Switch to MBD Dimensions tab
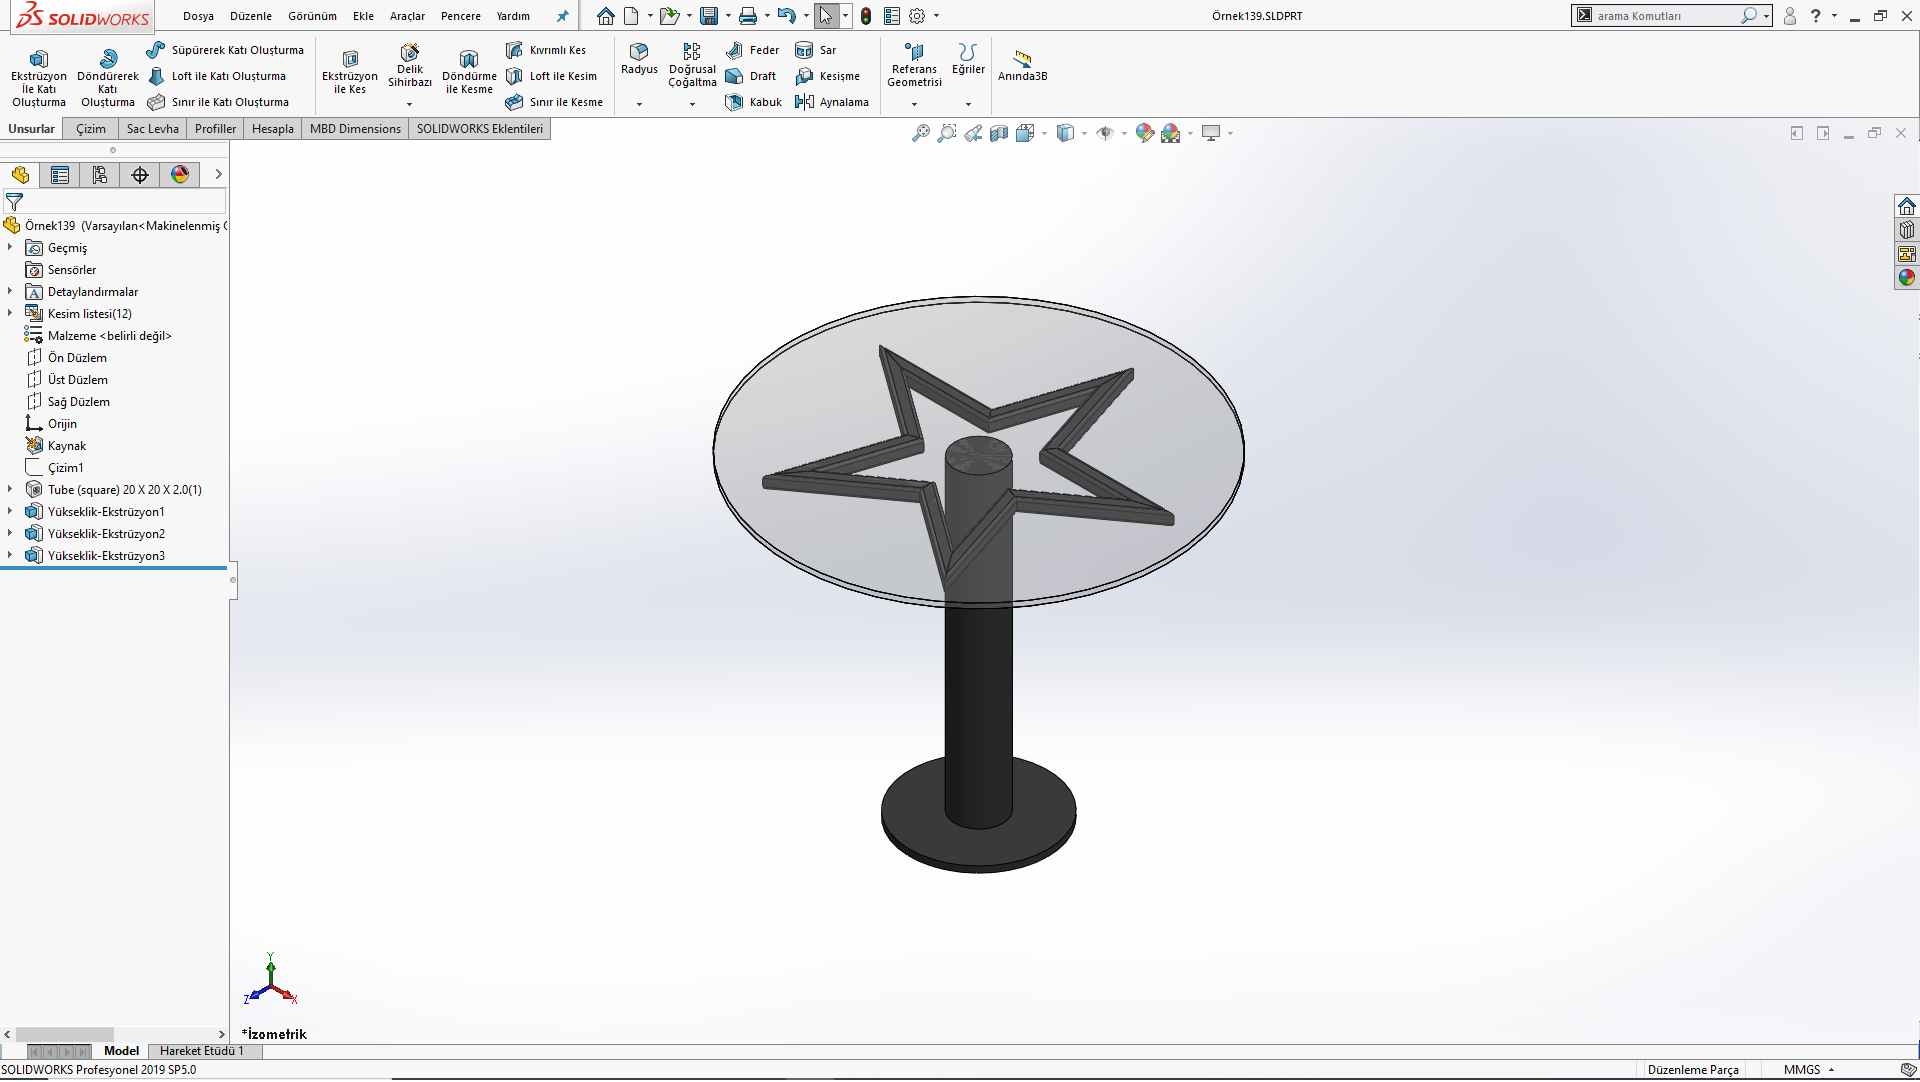This screenshot has height=1082, width=1920. tap(355, 129)
